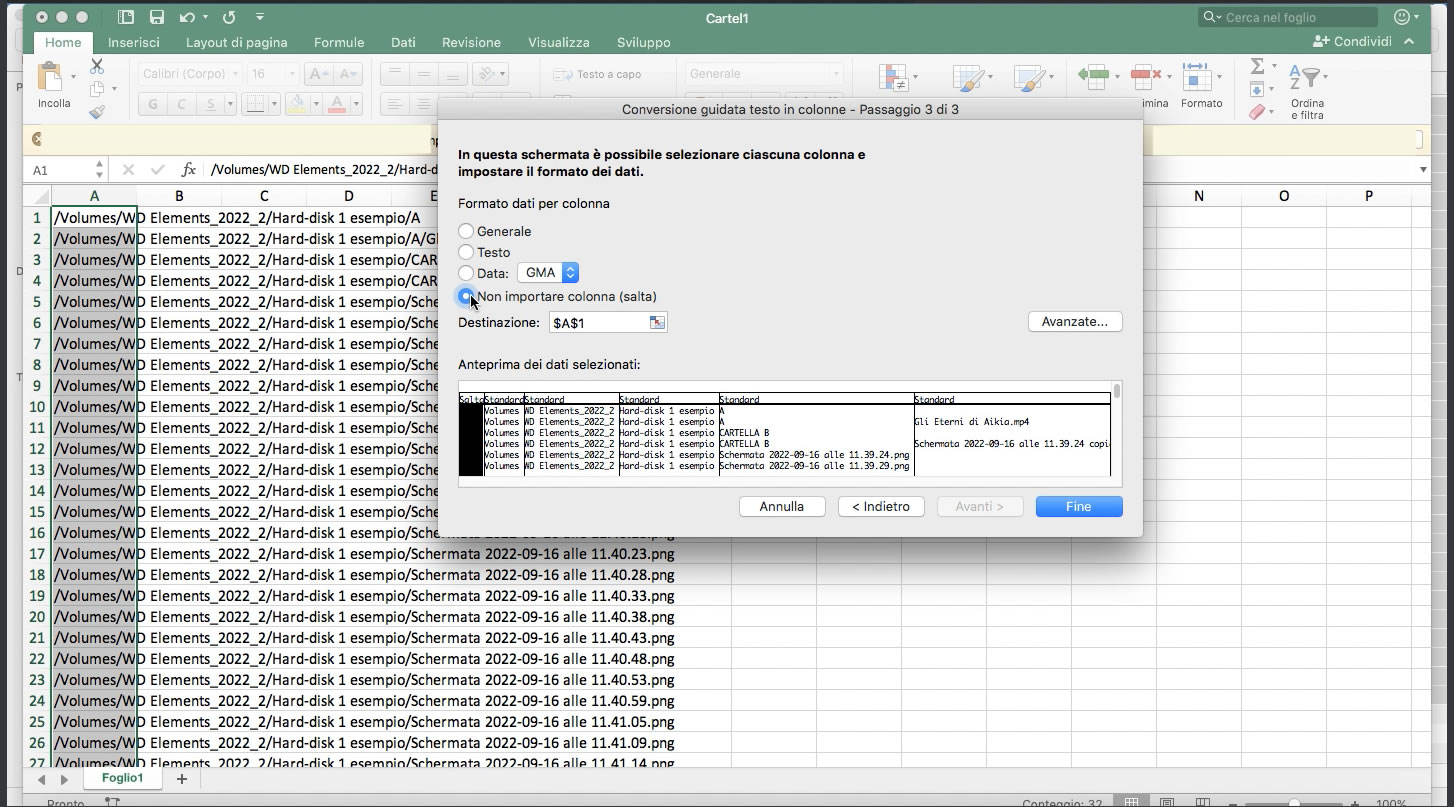1454x807 pixels.
Task: Open the Formule ribbon tab
Action: (x=339, y=42)
